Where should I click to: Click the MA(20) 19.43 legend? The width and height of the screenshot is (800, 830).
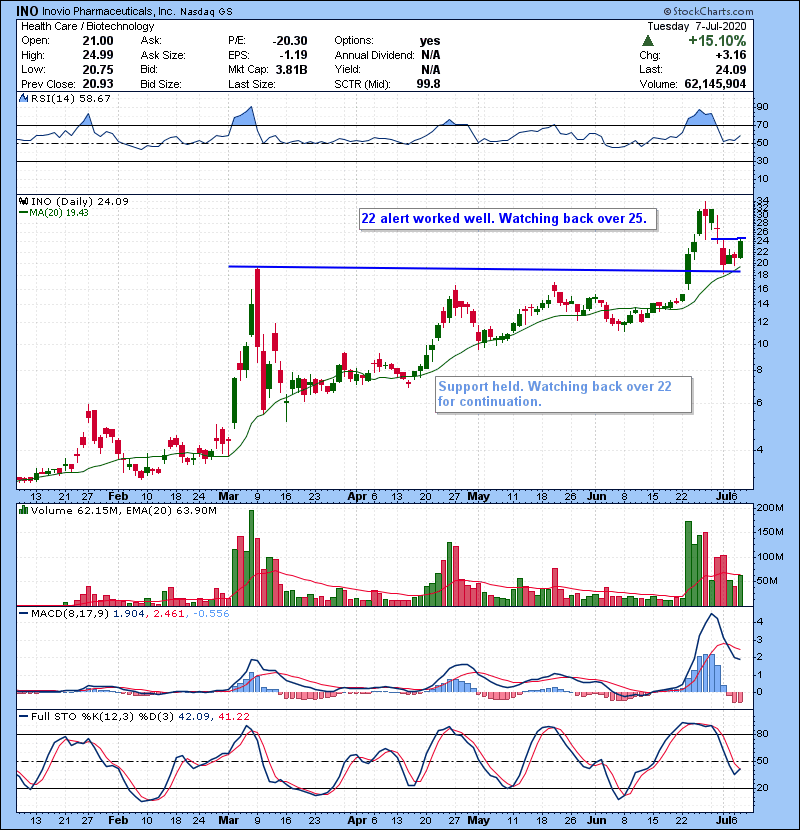click(54, 213)
